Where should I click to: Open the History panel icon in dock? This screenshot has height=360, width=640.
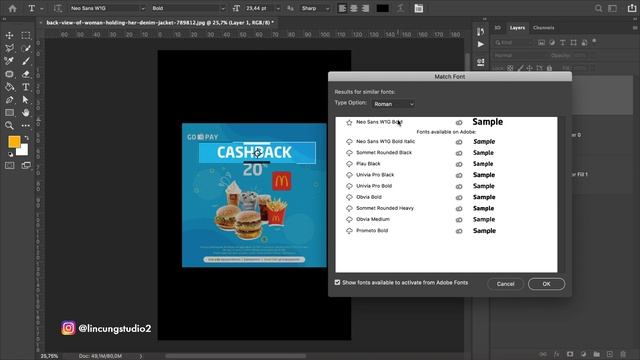[x=481, y=31]
